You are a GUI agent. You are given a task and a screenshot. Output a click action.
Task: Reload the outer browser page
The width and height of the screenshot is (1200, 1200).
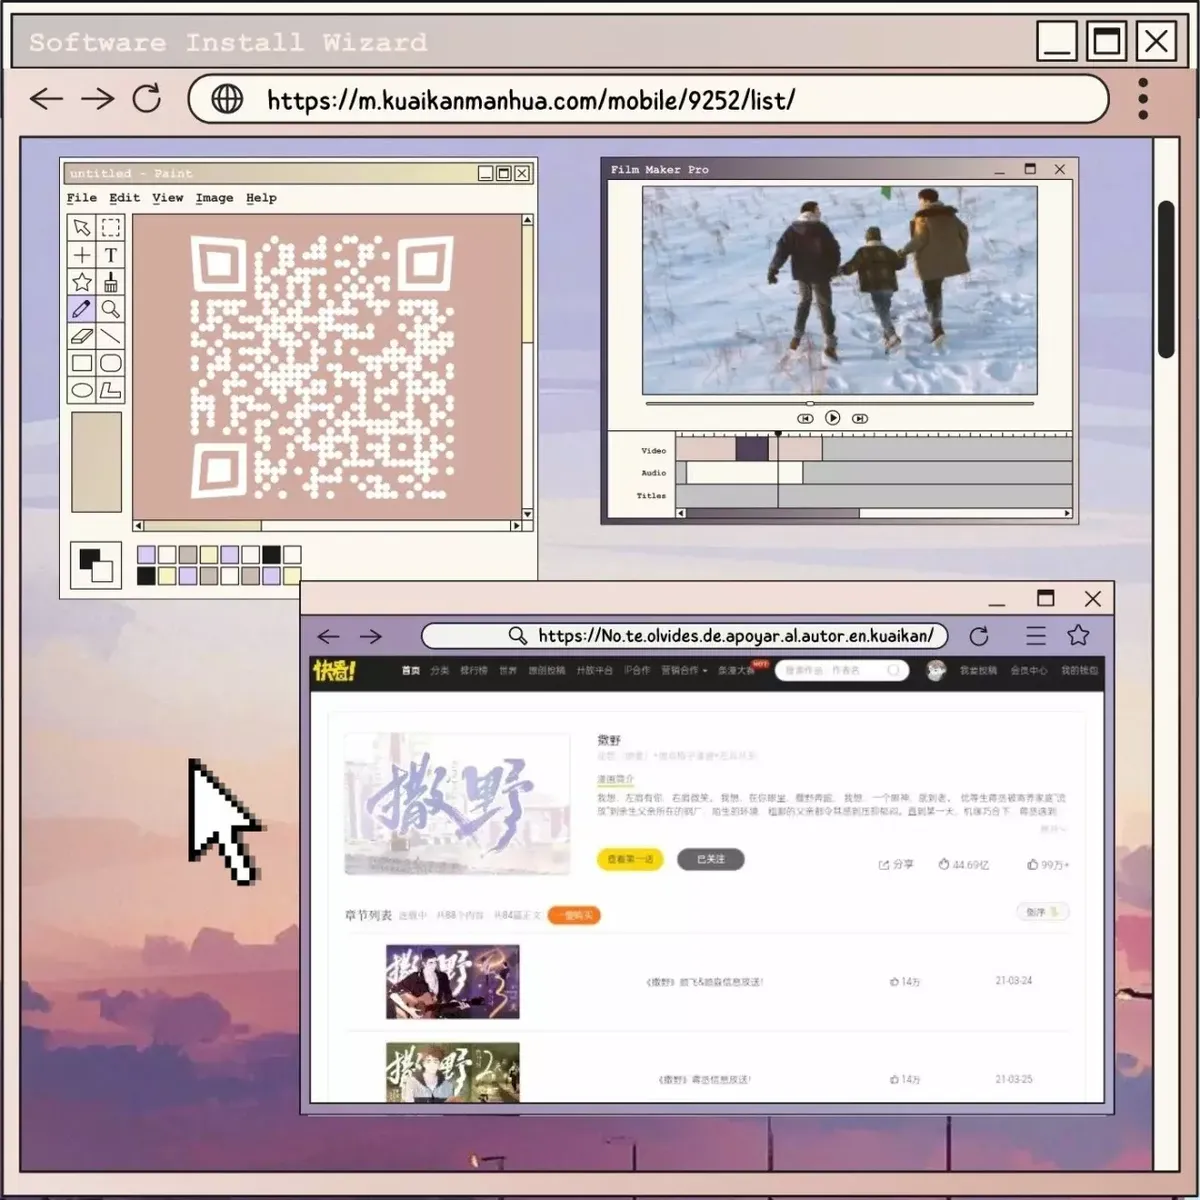tap(147, 98)
